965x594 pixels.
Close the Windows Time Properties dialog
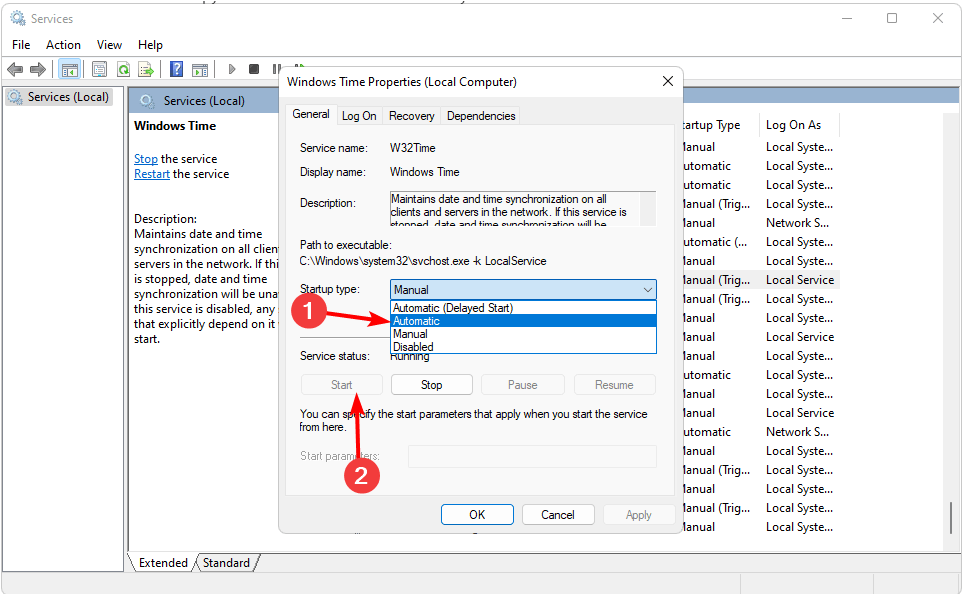(x=668, y=81)
